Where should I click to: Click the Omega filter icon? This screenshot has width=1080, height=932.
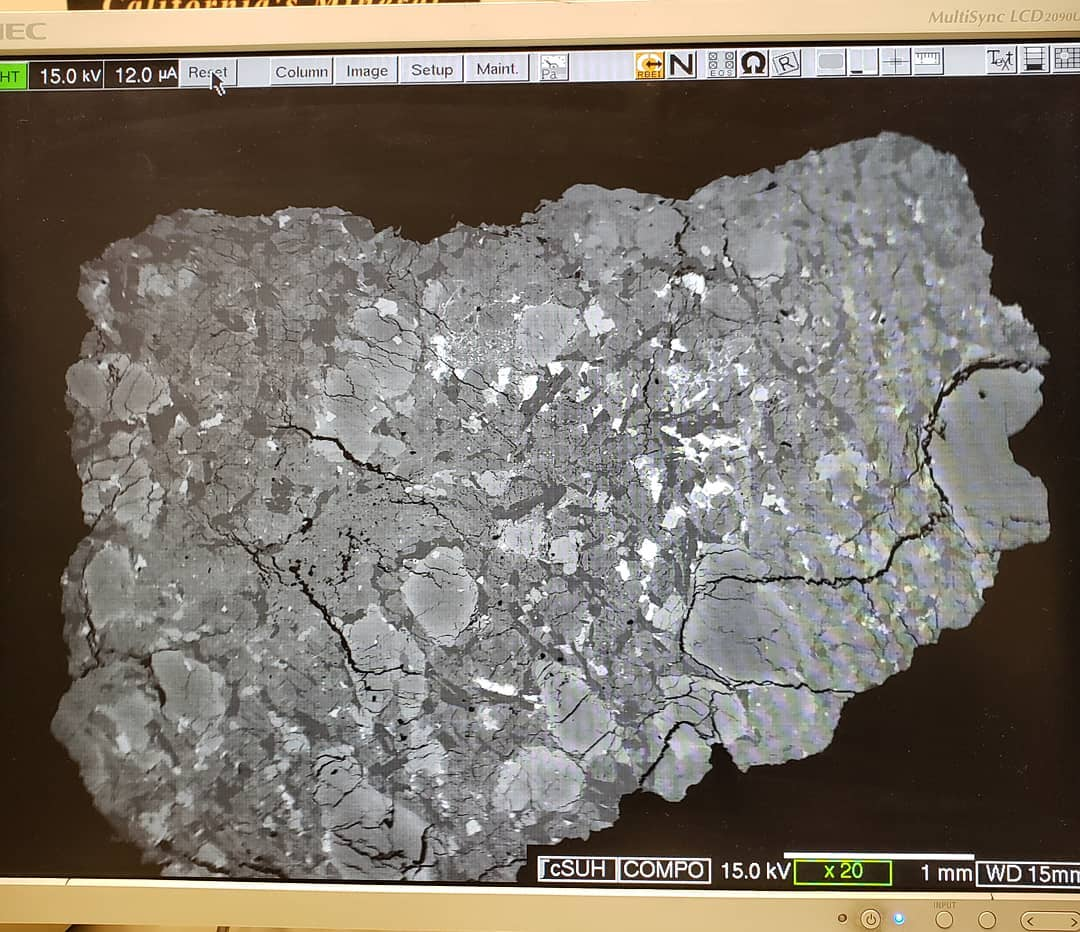click(751, 64)
